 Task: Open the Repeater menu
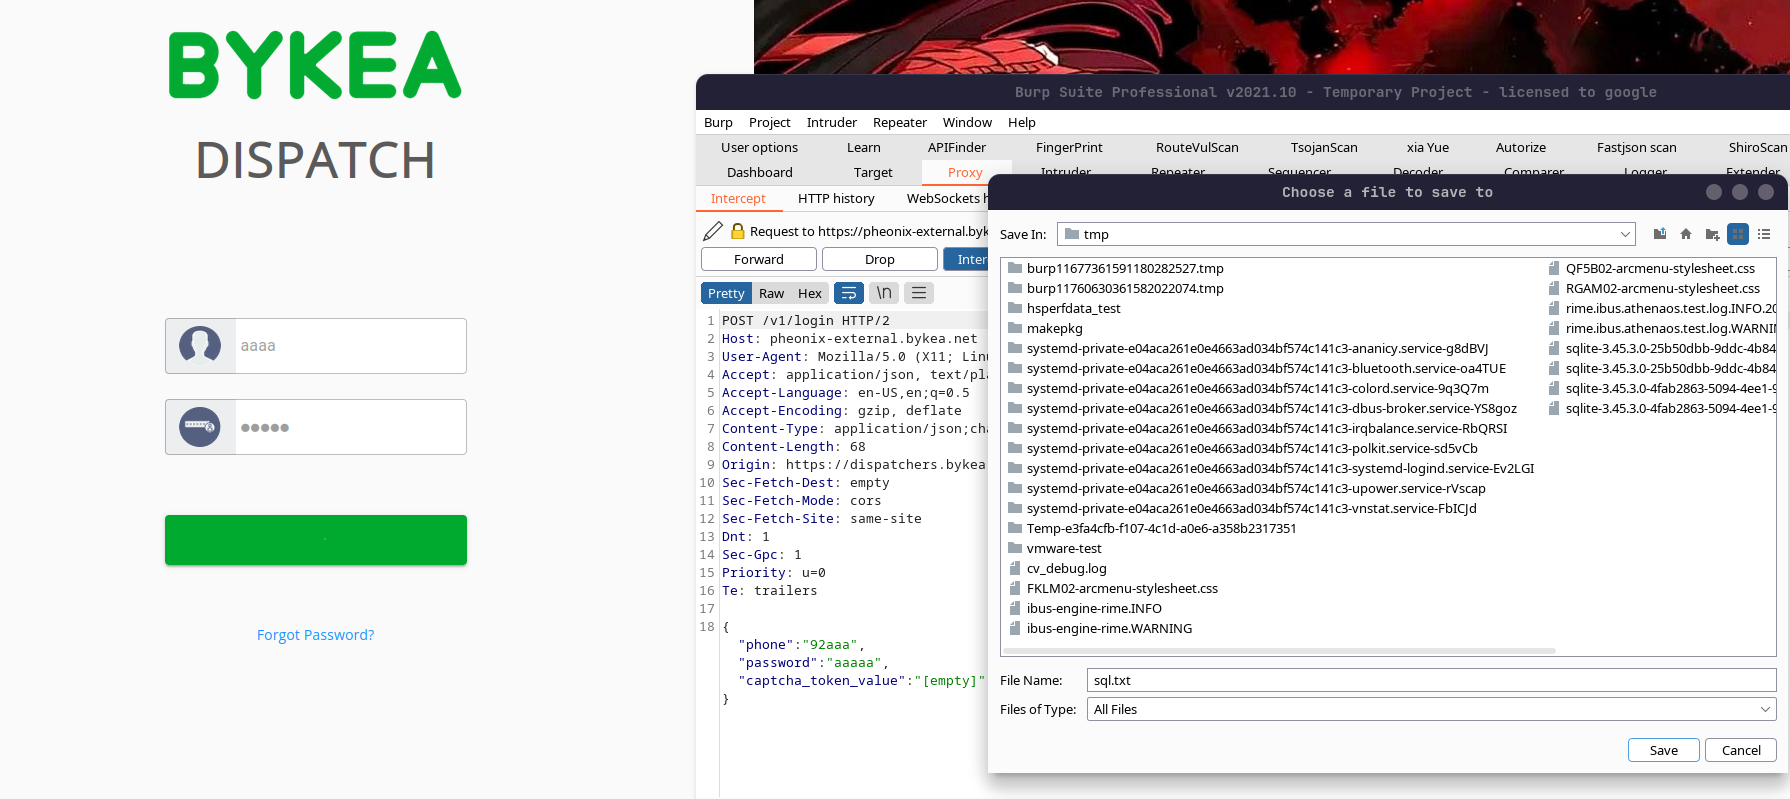[900, 122]
